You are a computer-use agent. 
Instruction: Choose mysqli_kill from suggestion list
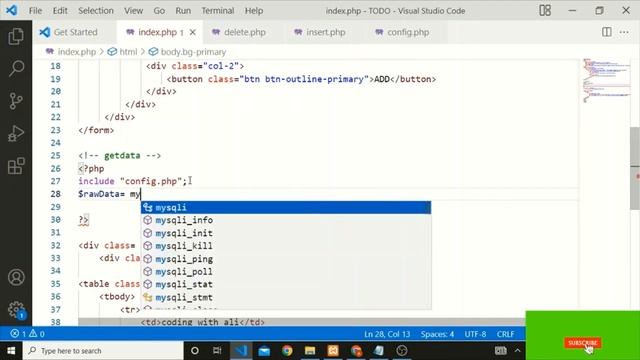pos(286,246)
